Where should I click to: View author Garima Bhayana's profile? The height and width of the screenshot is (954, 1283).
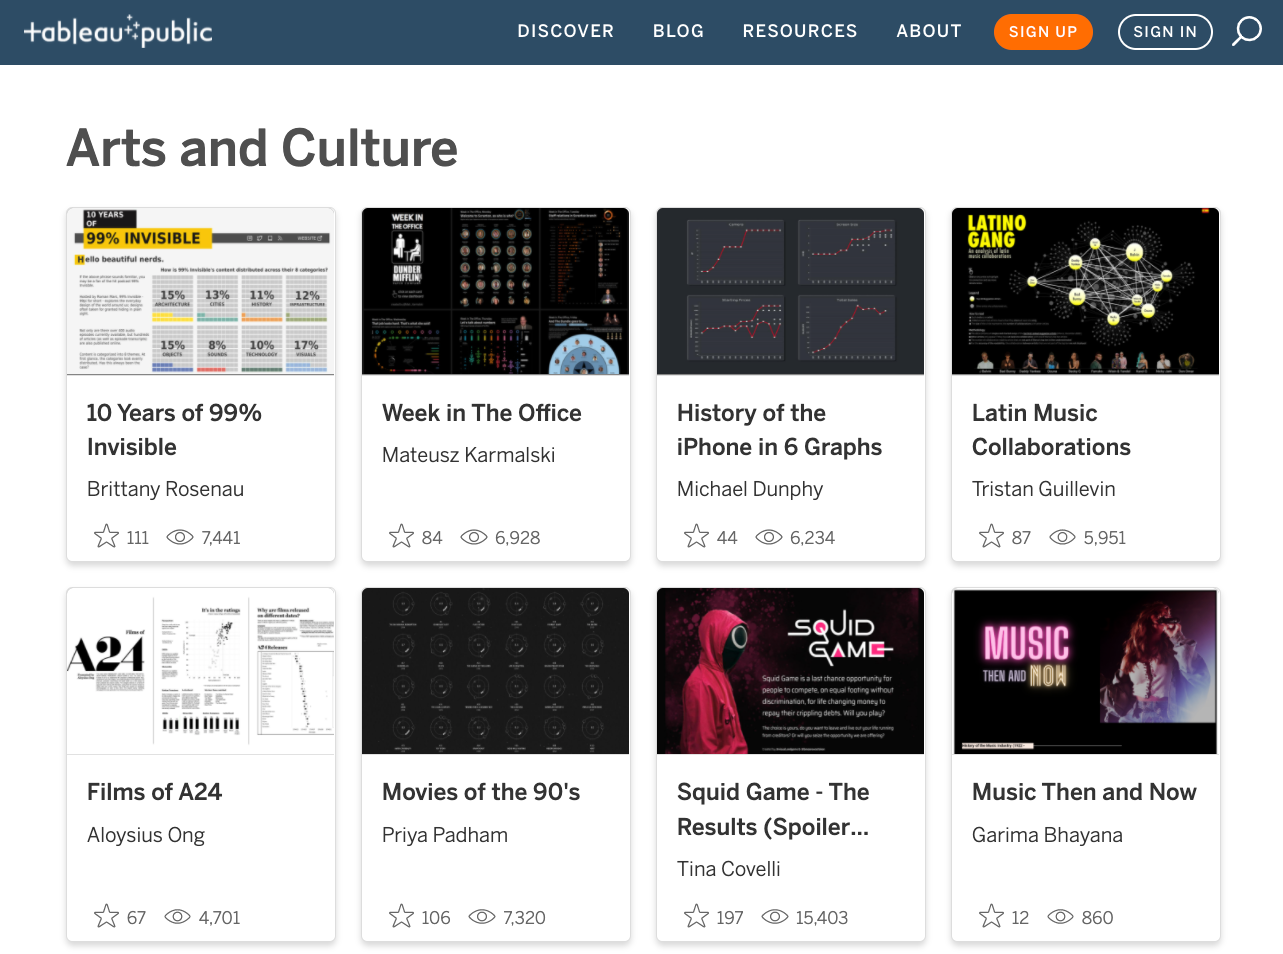point(1047,835)
